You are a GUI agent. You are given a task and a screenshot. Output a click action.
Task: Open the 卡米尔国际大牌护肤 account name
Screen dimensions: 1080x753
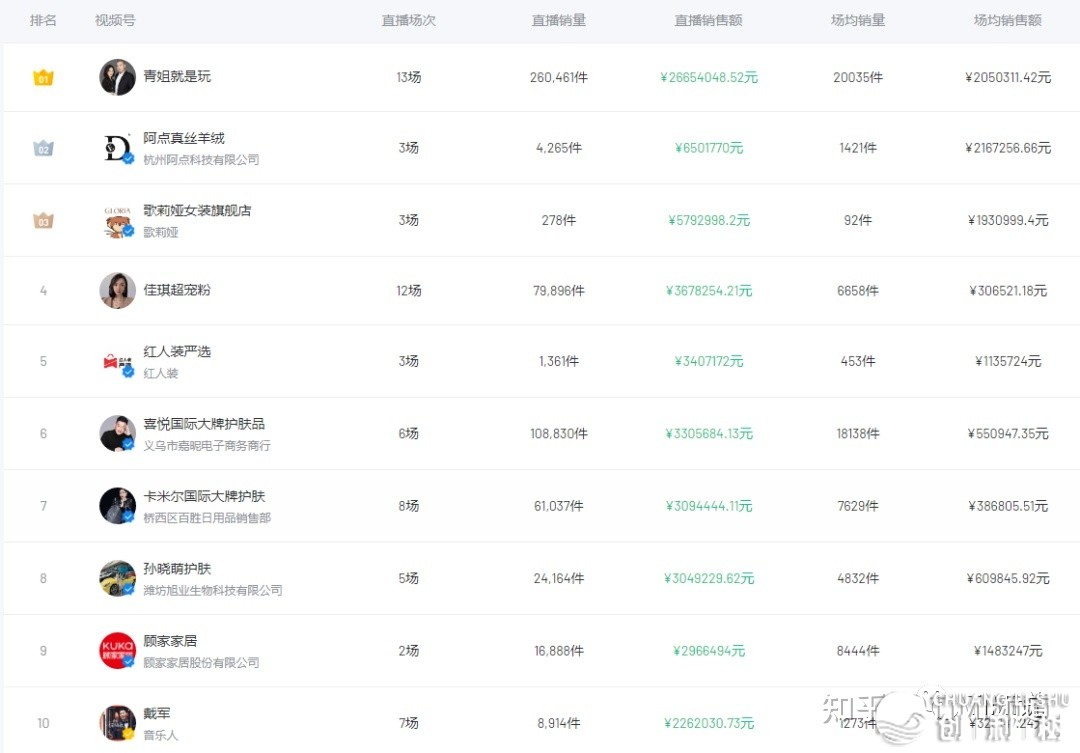point(204,496)
